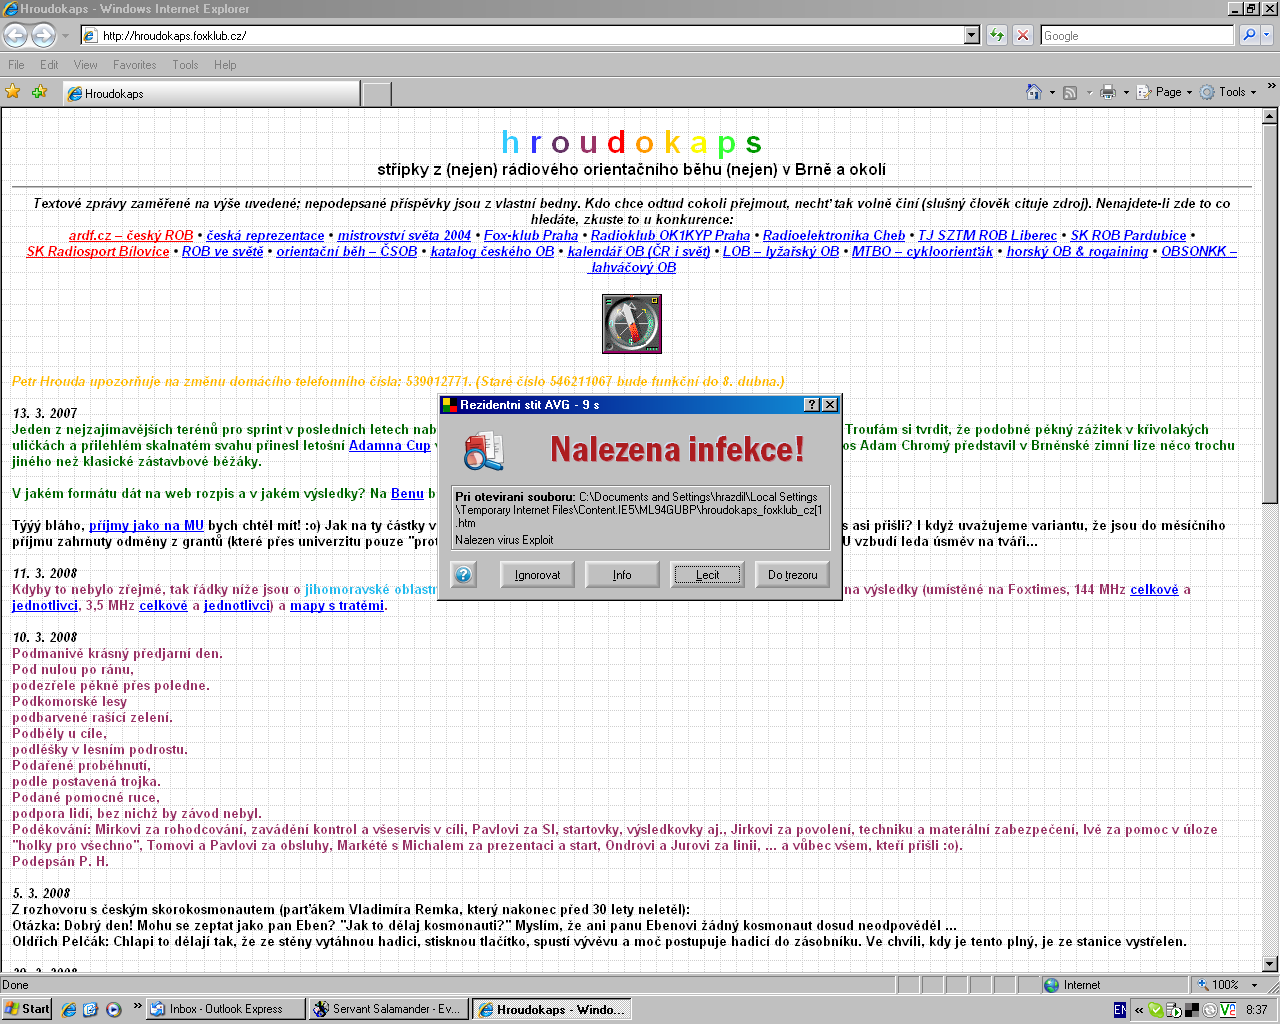Viewport: 1280px width, 1024px height.
Task: Expand the recent pages dropdown next to Forward
Action: click(x=65, y=35)
